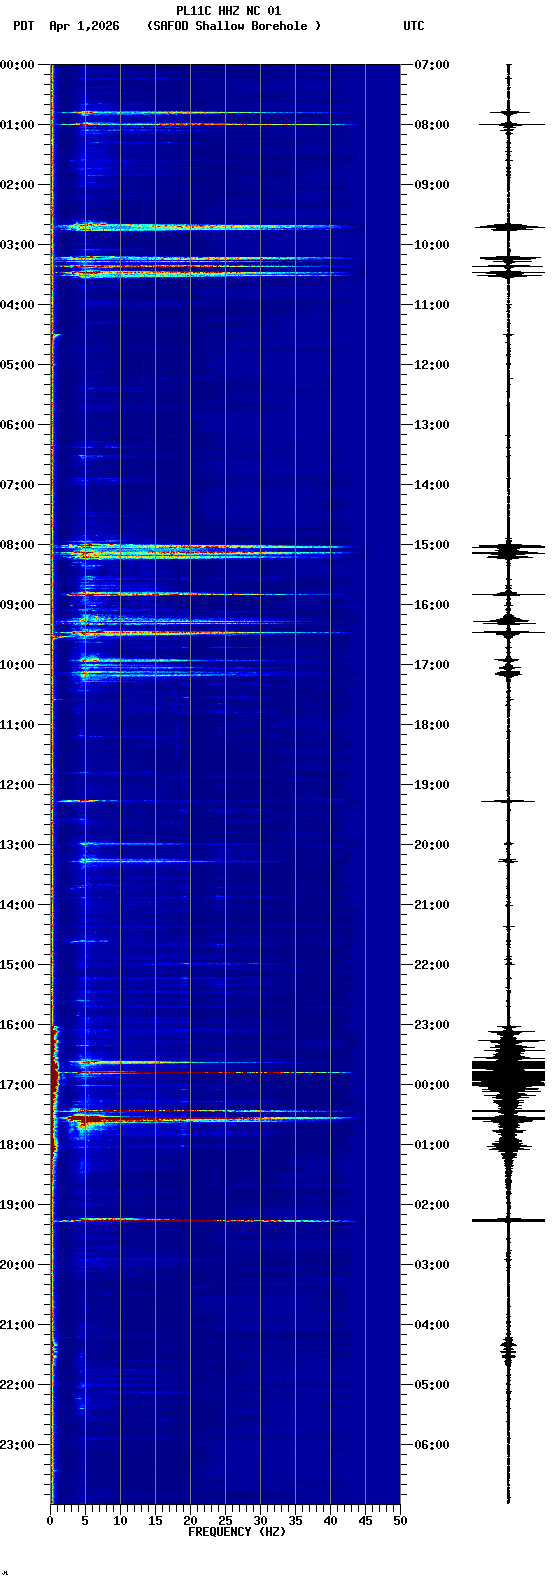Click the 18:00 label on PDT axis
This screenshot has height=1584, width=552.
pyautogui.click(x=17, y=1145)
